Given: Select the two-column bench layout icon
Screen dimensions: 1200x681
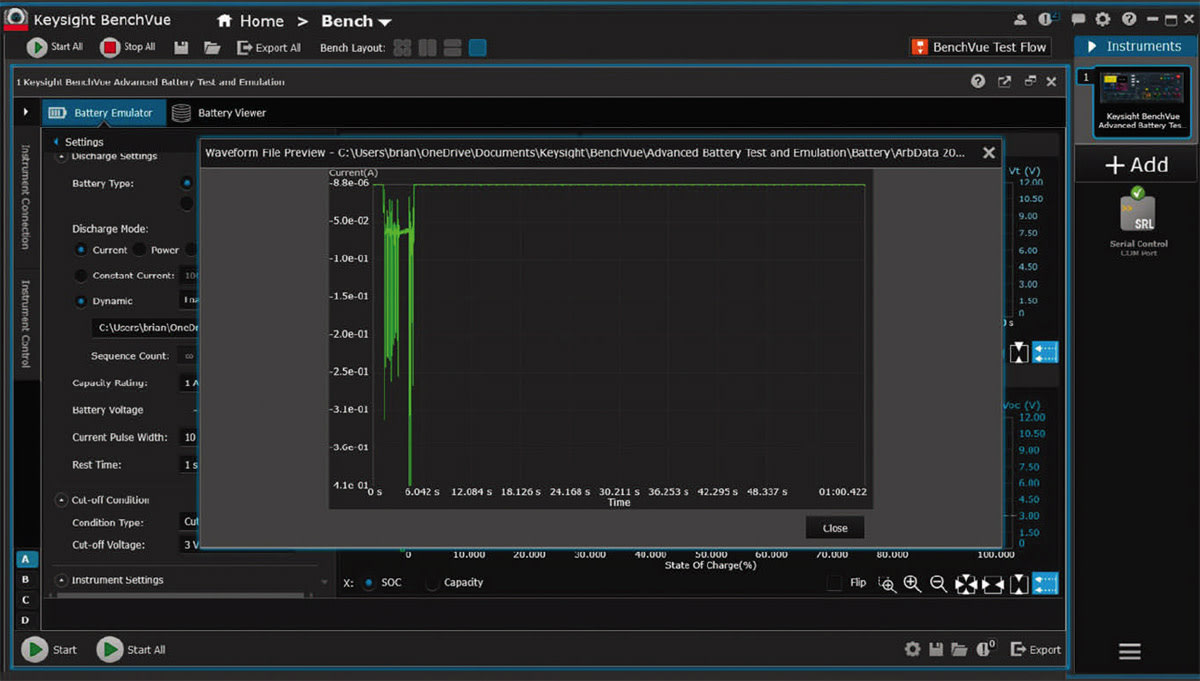Looking at the screenshot, I should click(x=427, y=47).
